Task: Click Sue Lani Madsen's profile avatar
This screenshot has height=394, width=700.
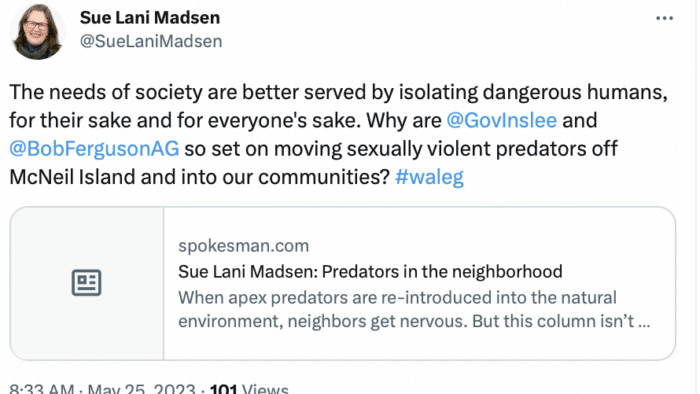Action: click(x=38, y=31)
